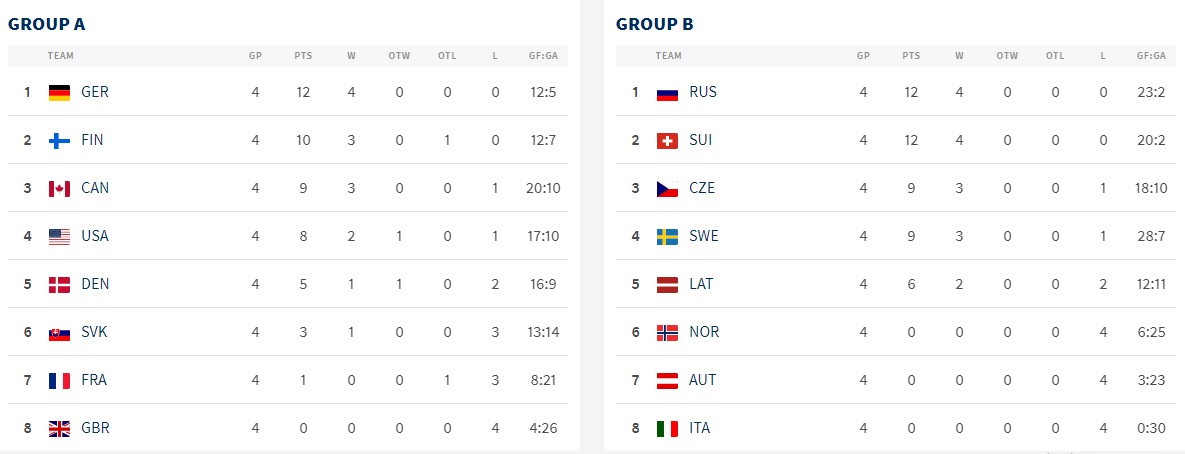Click the Russia flag in Group B
The height and width of the screenshot is (454, 1185).
click(667, 92)
